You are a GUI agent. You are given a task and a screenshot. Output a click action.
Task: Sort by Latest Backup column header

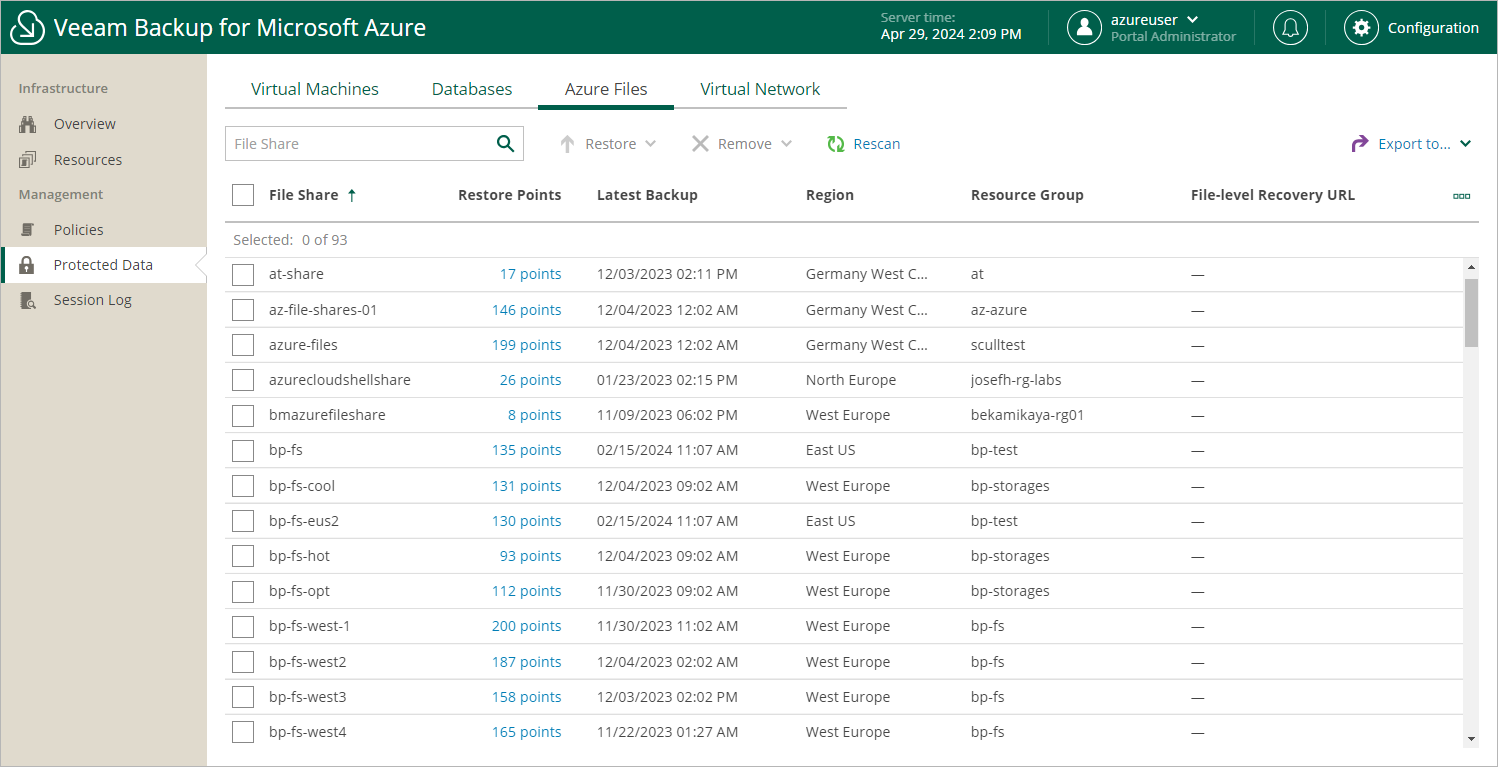[647, 195]
